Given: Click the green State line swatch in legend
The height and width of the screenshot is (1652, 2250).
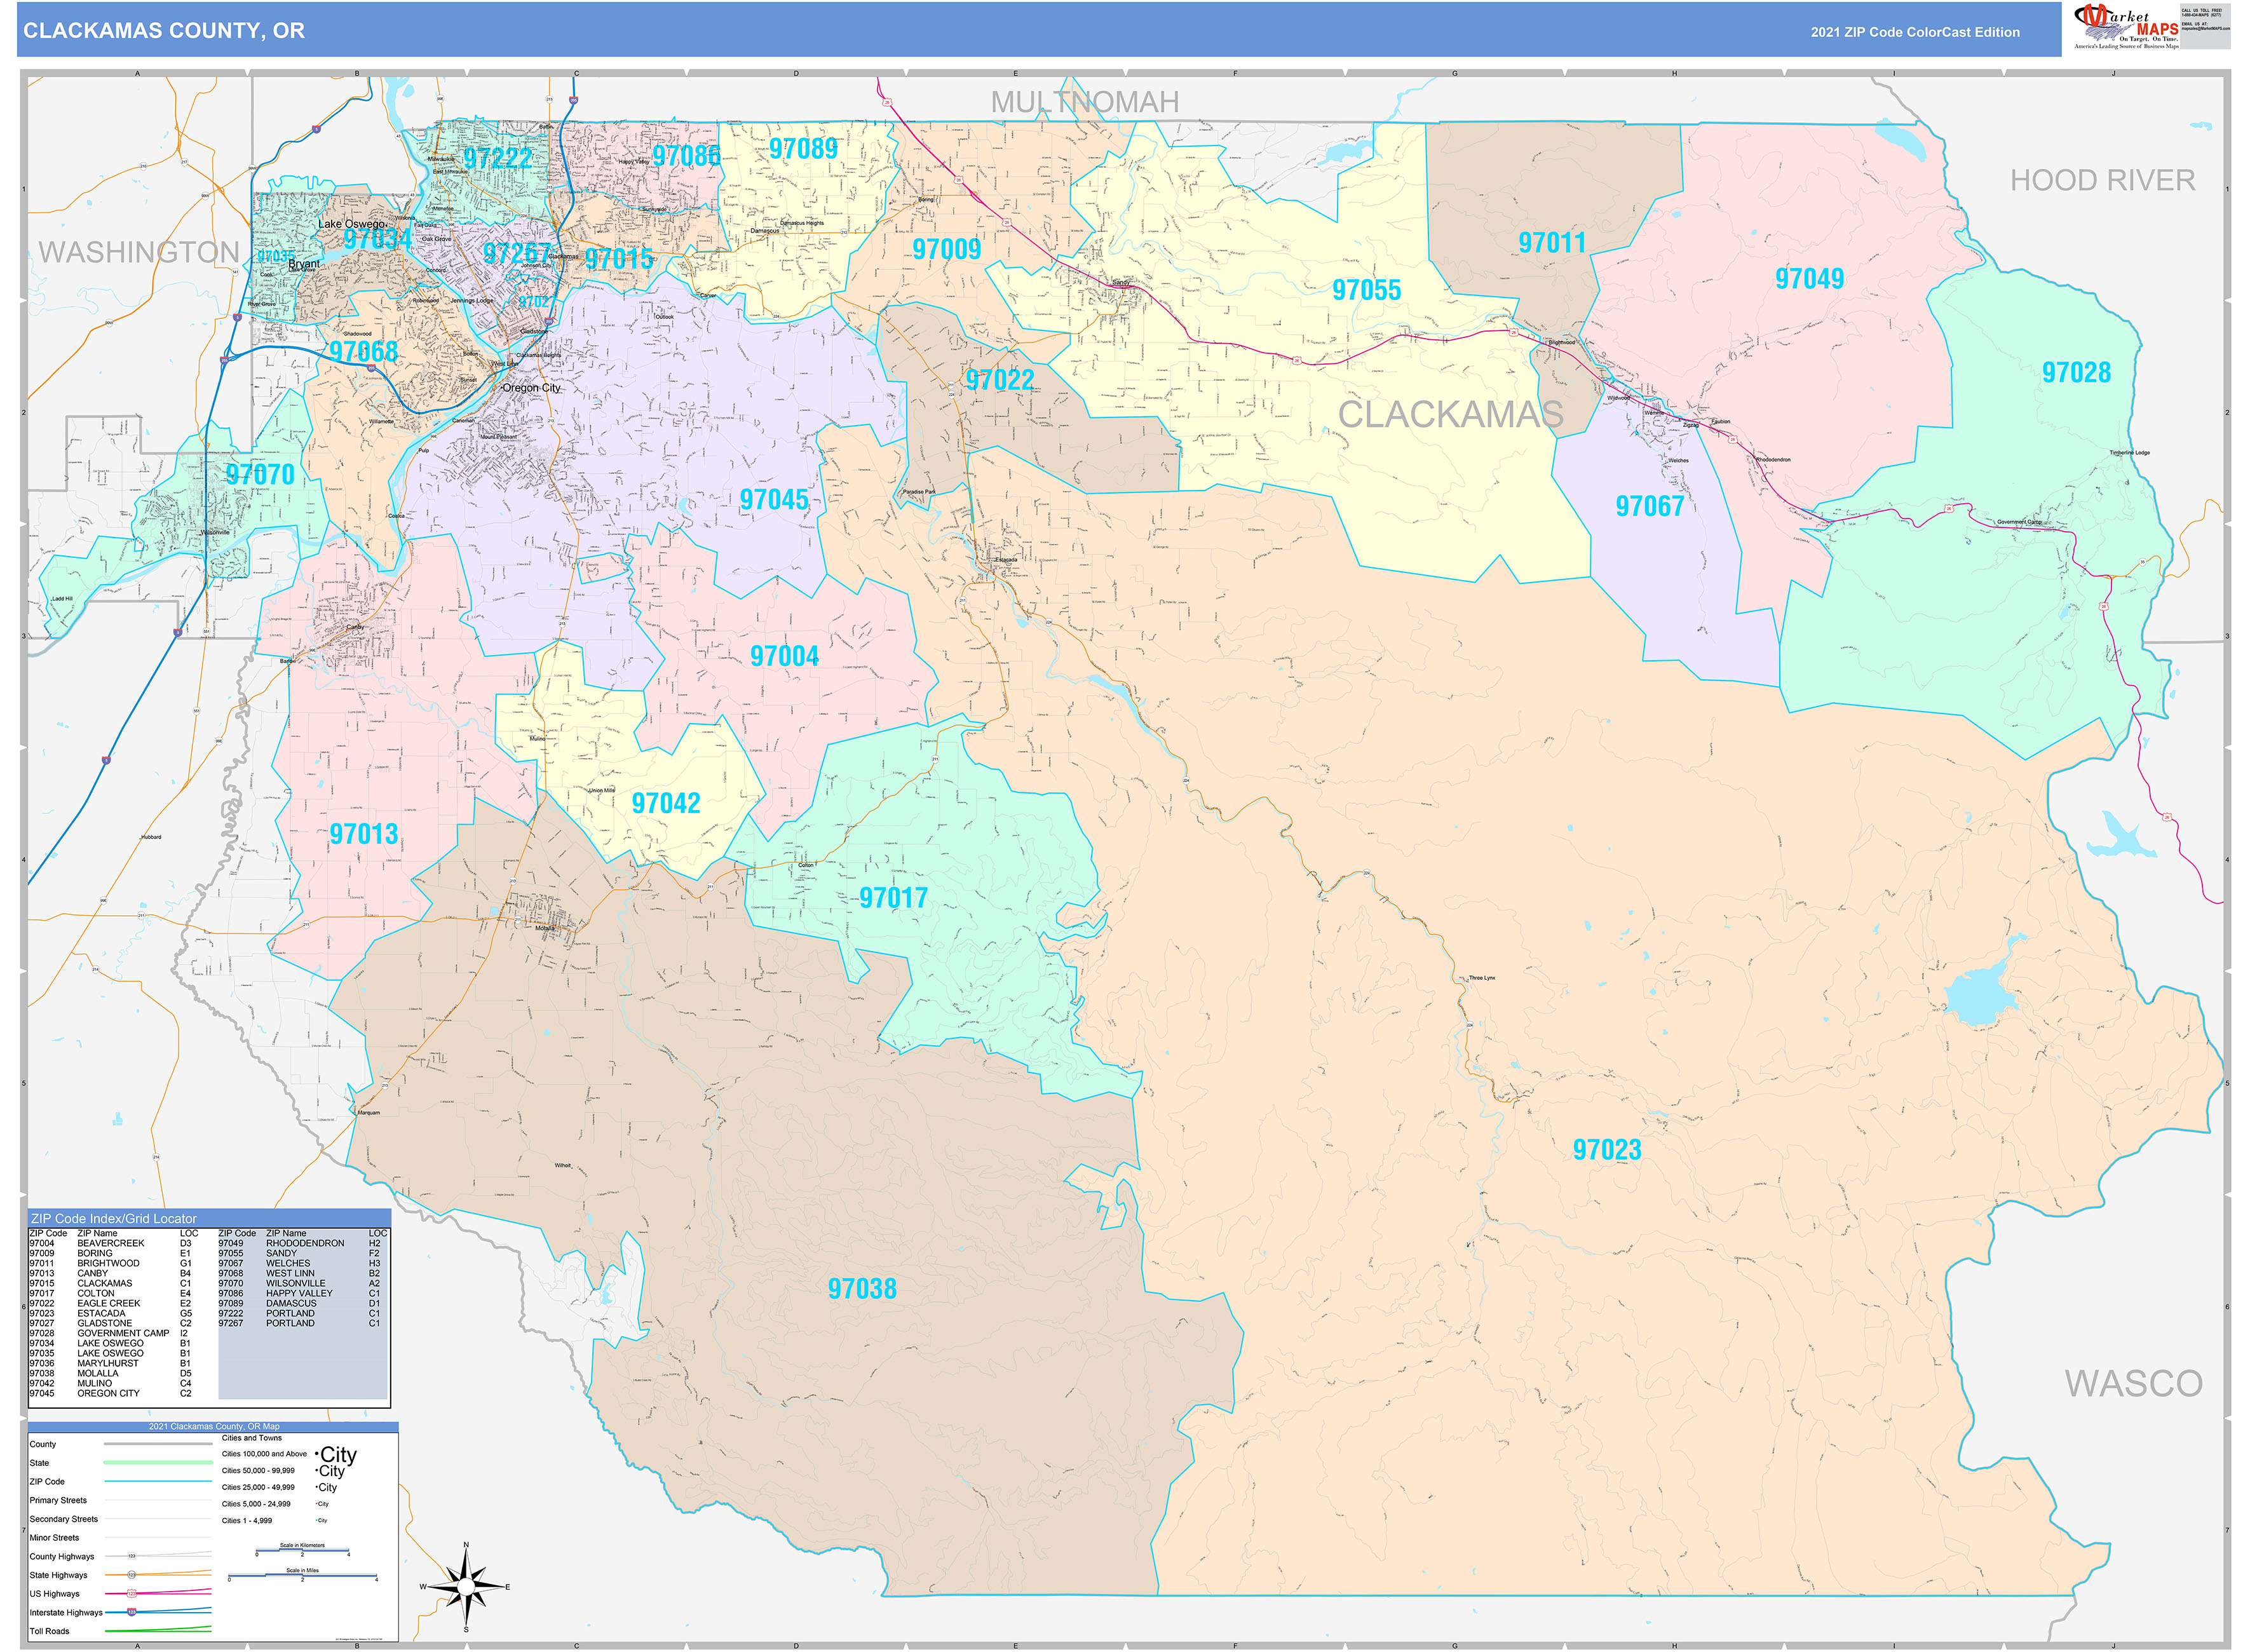Looking at the screenshot, I should (158, 1462).
